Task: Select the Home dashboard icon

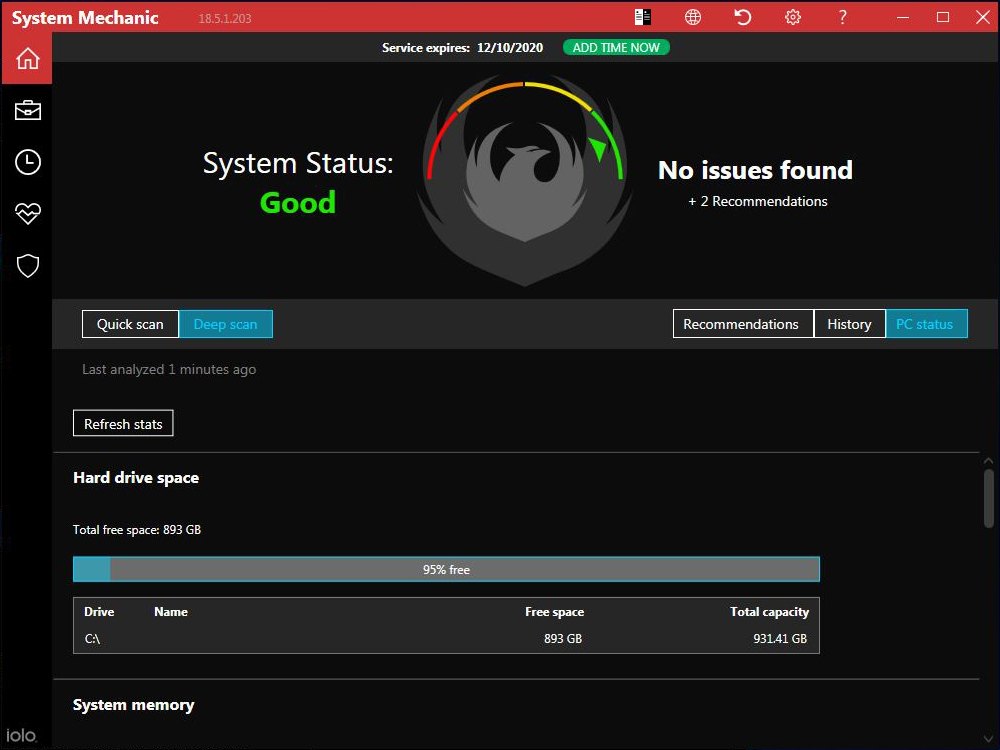Action: point(26,58)
